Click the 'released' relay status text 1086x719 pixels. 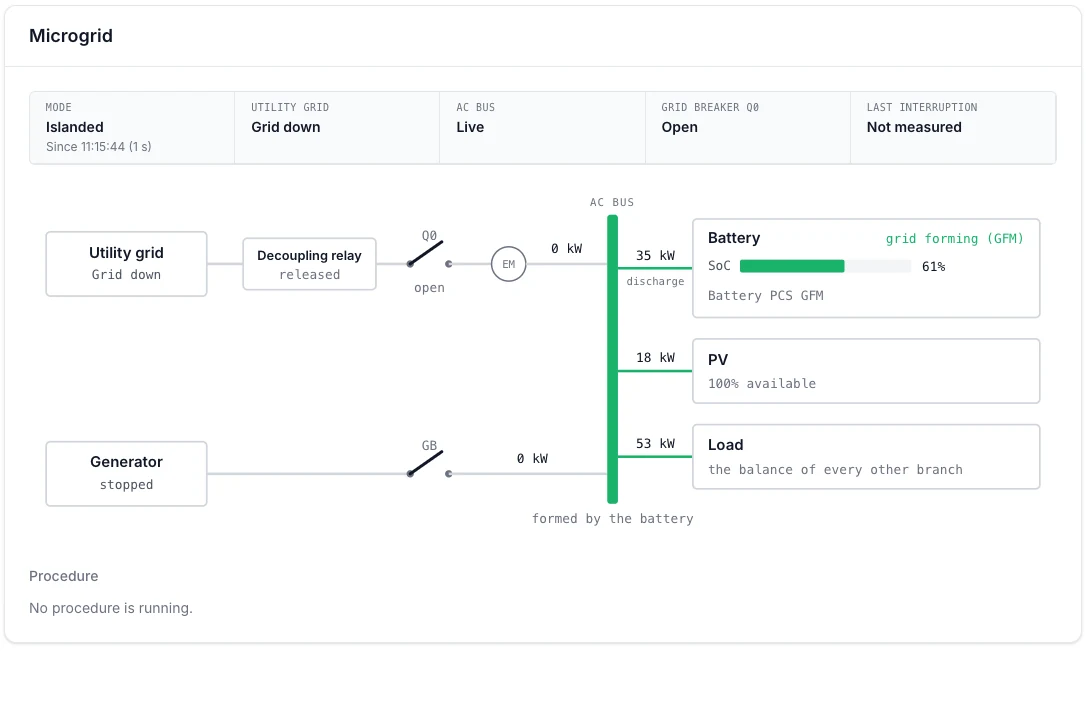(310, 275)
